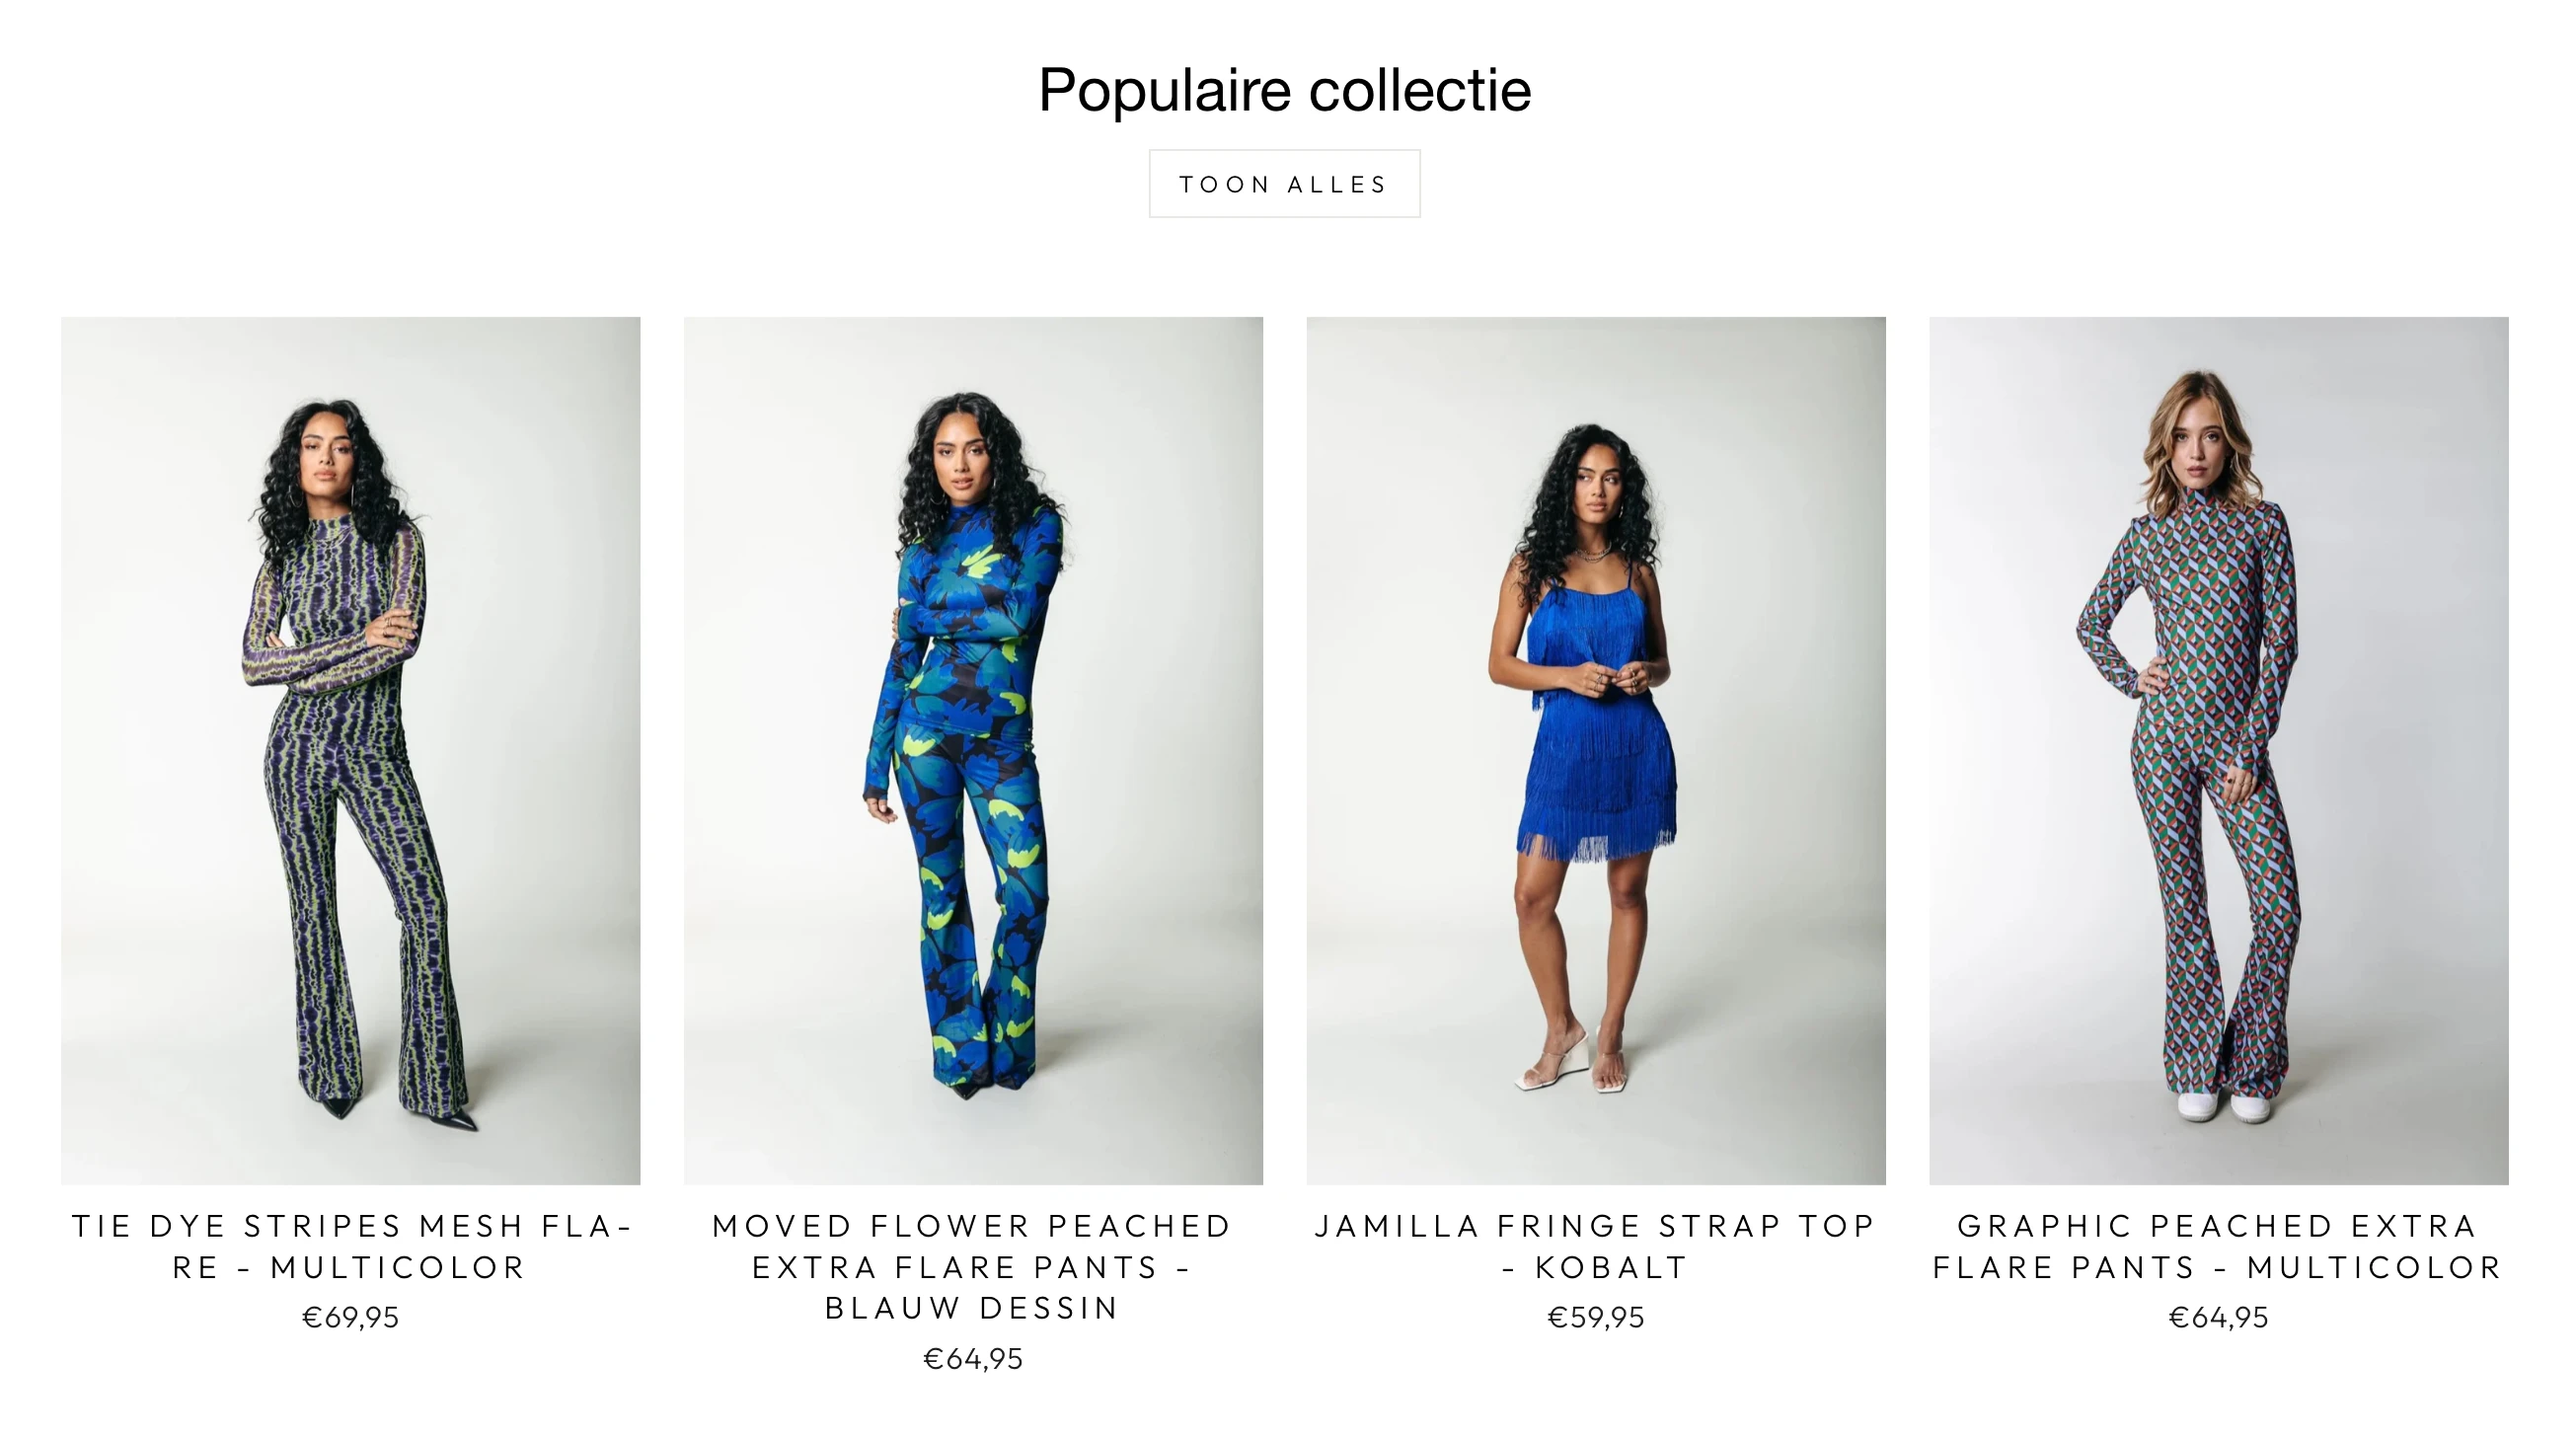Open Moved Flower Peached Extra Flare Pants link
This screenshot has width=2576, height=1437.
(x=973, y=1267)
